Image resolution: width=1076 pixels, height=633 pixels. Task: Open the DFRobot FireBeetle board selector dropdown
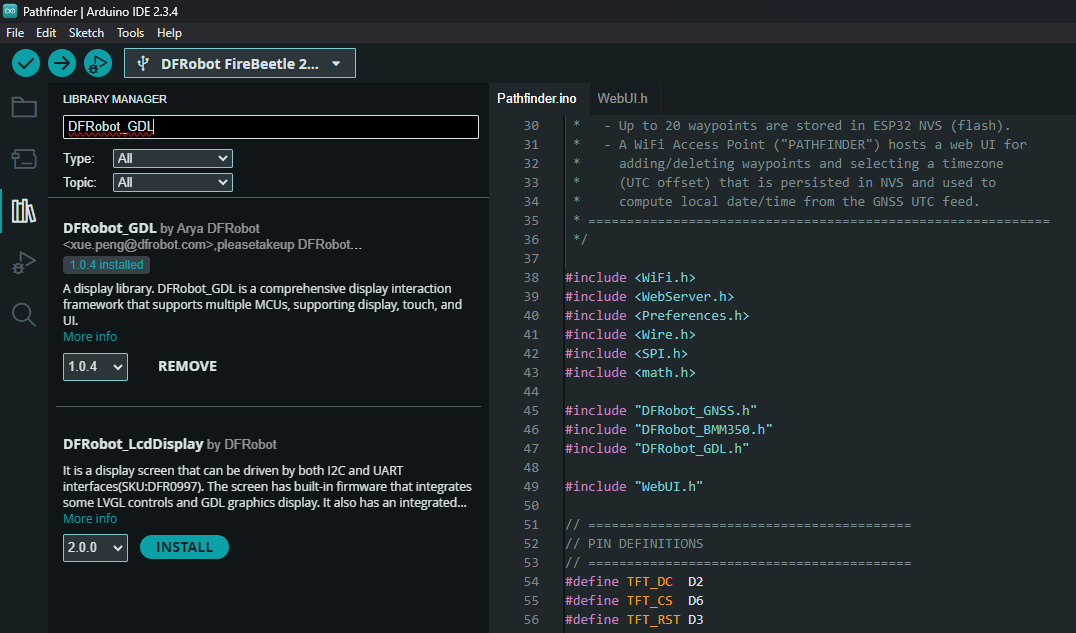[240, 63]
